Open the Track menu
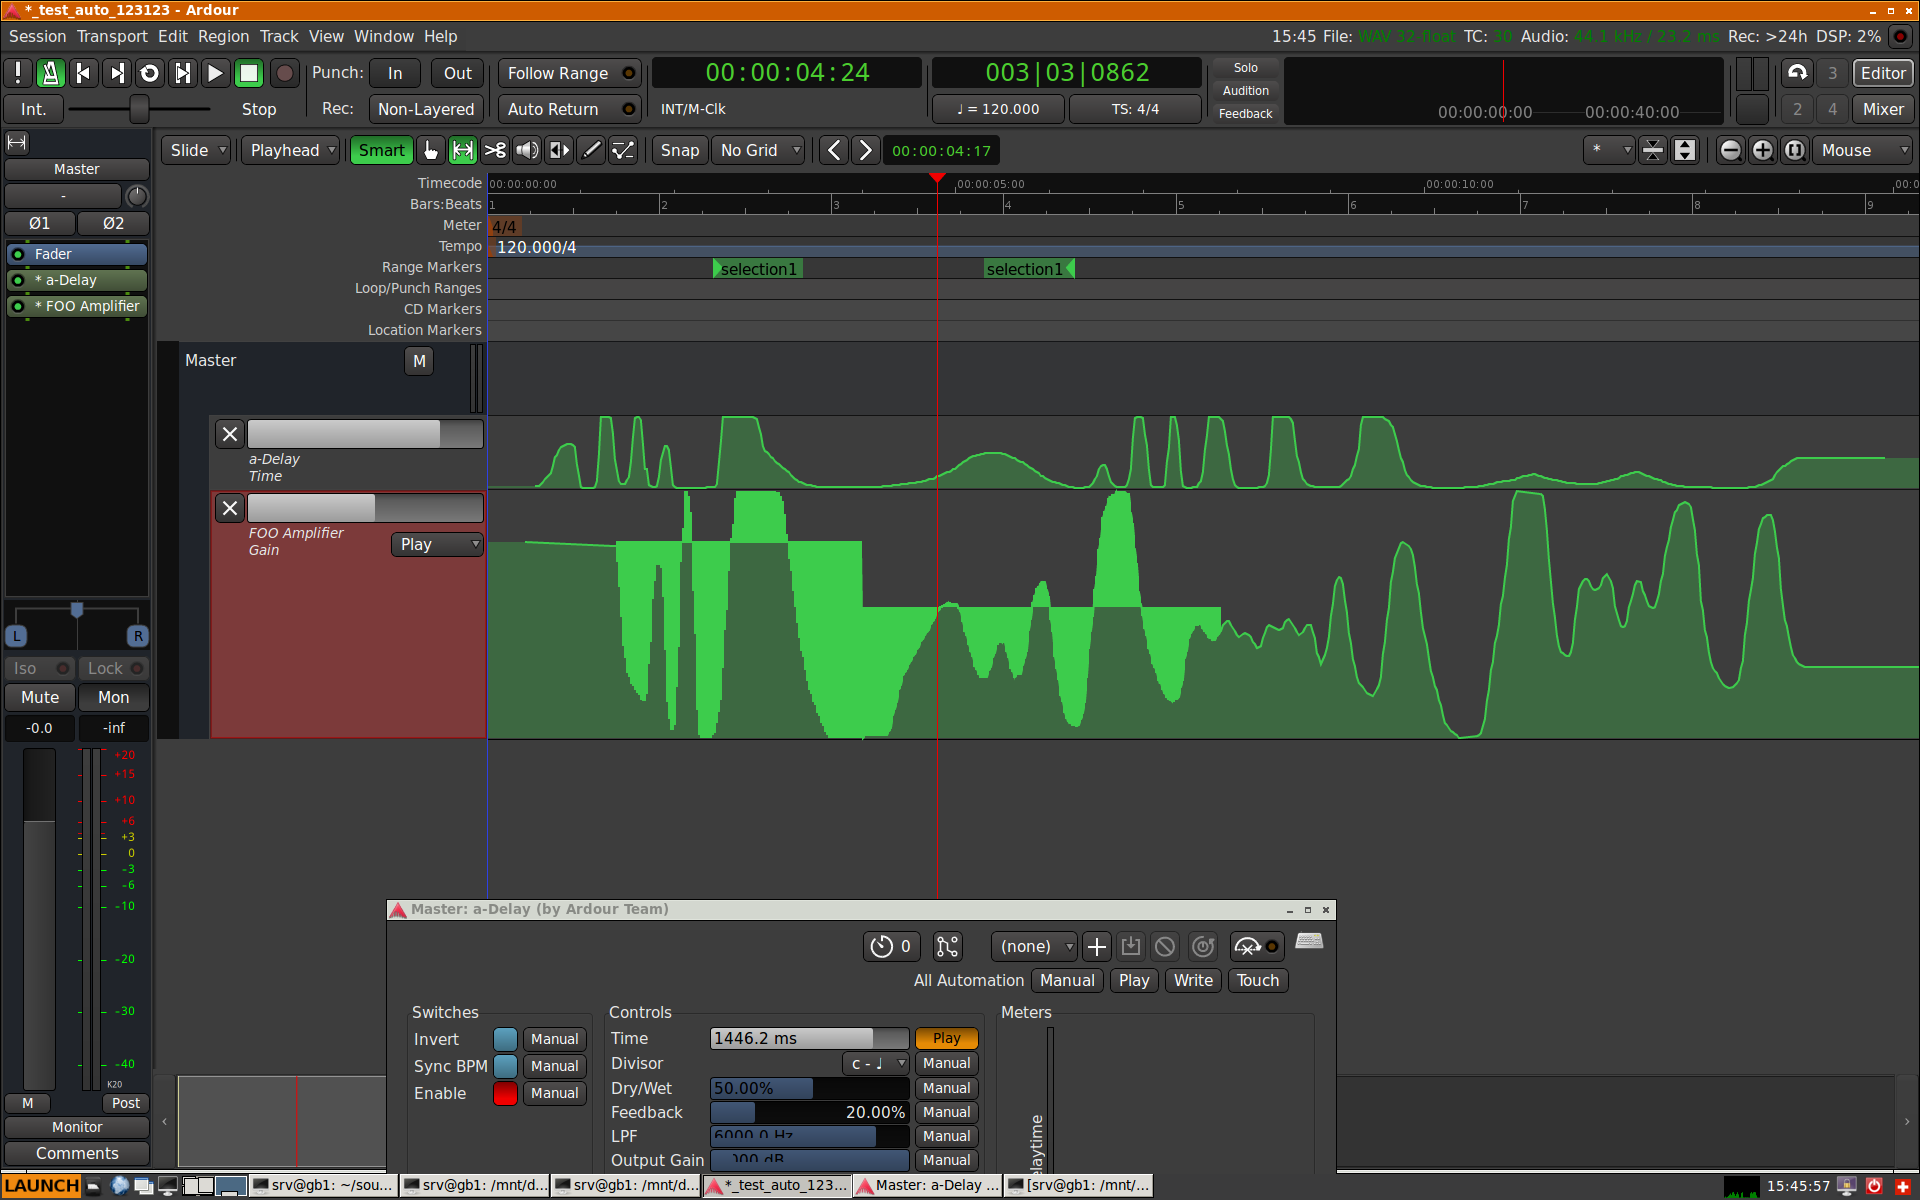The image size is (1920, 1200). point(279,36)
